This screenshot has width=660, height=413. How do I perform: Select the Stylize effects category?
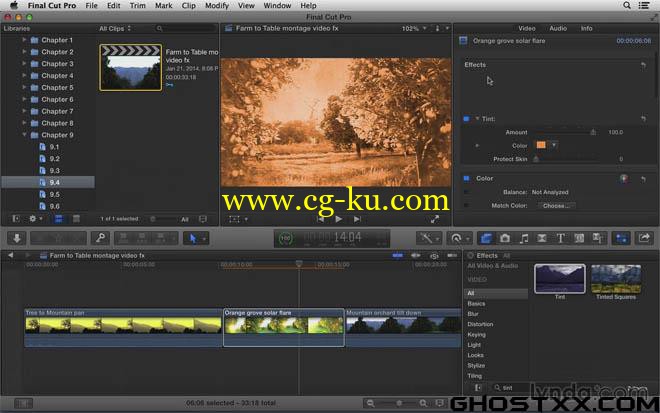476,366
